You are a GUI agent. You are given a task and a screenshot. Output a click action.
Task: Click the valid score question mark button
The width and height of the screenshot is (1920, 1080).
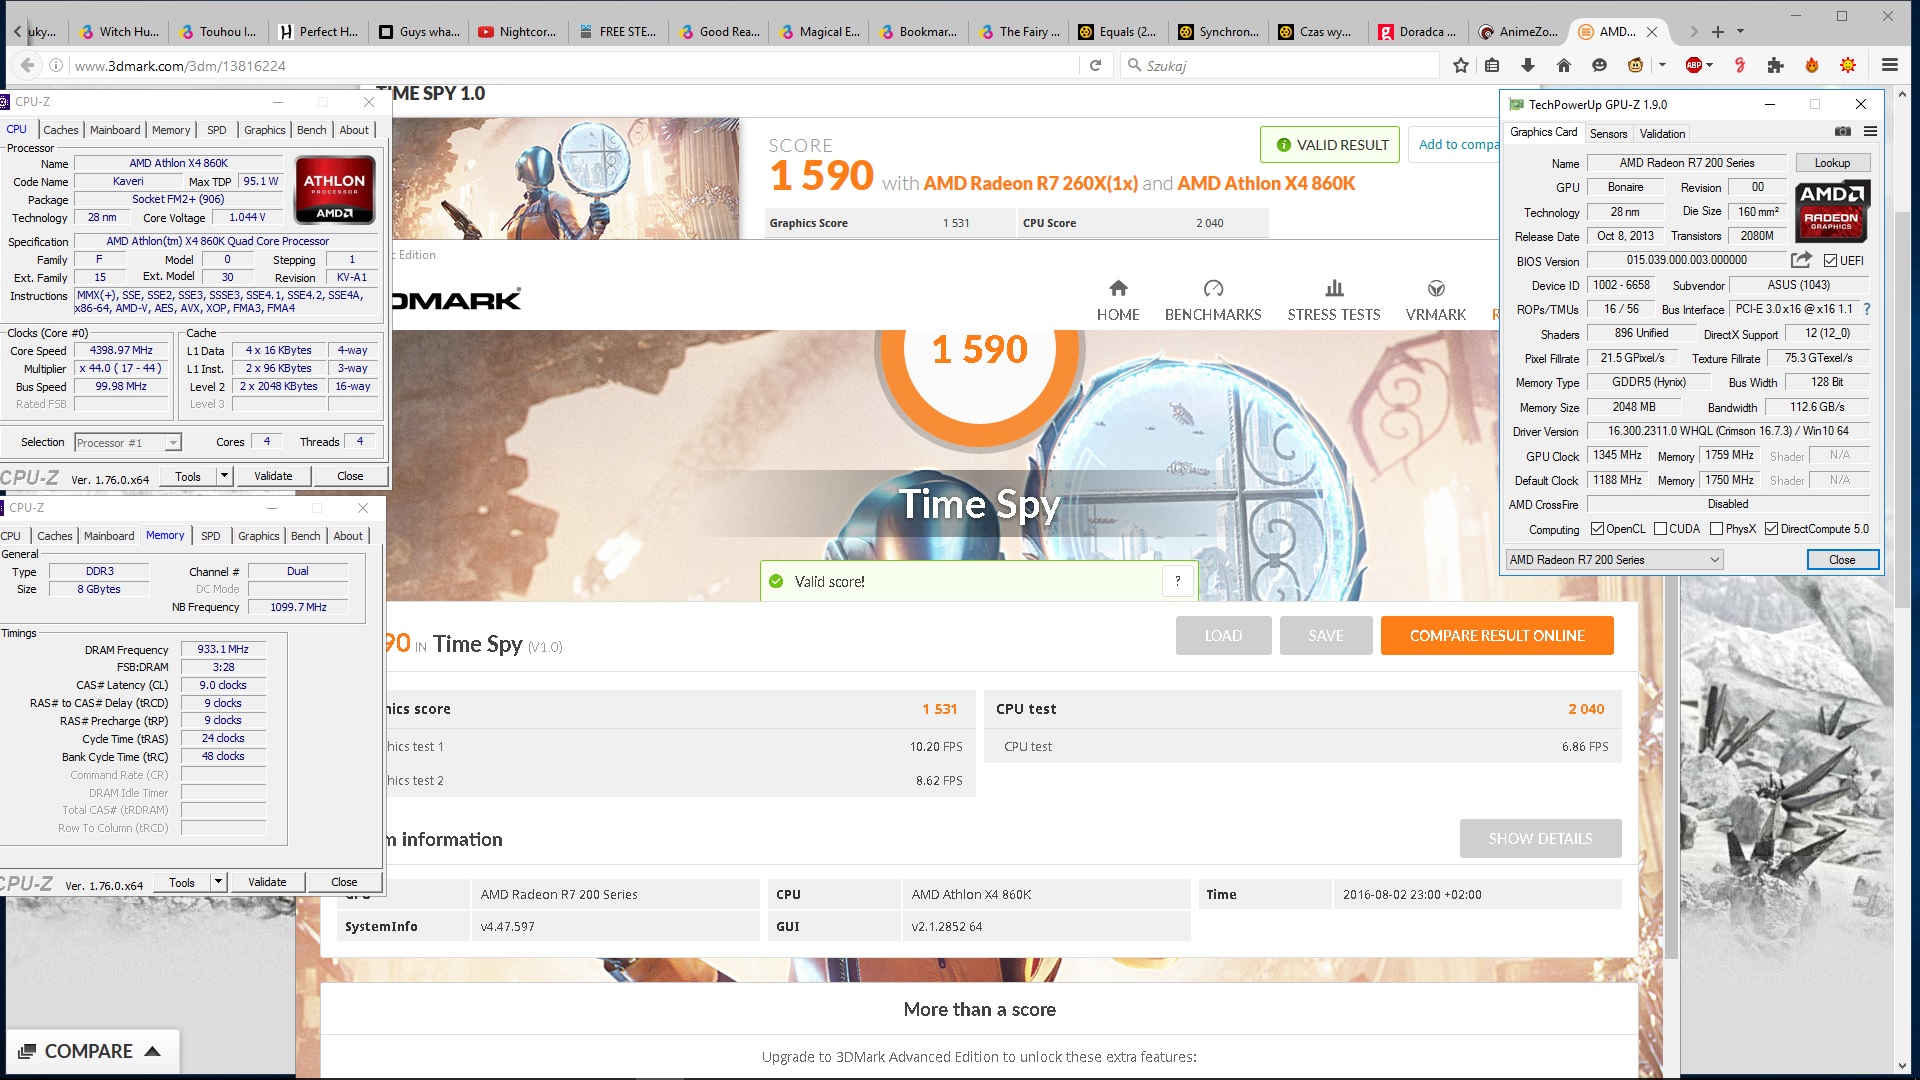pyautogui.click(x=1178, y=581)
